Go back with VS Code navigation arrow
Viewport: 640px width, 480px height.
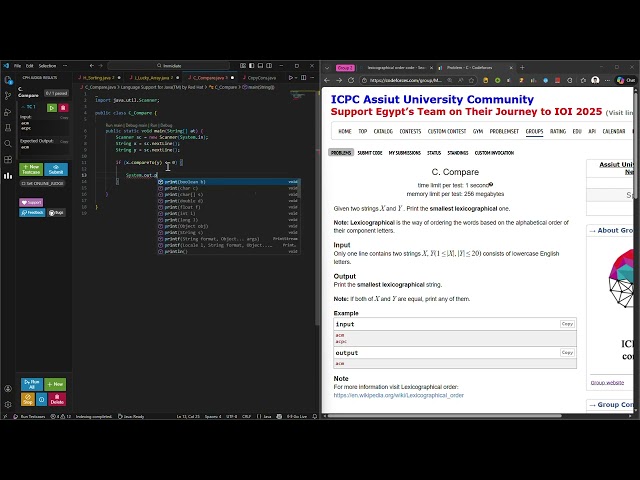(x=92, y=66)
